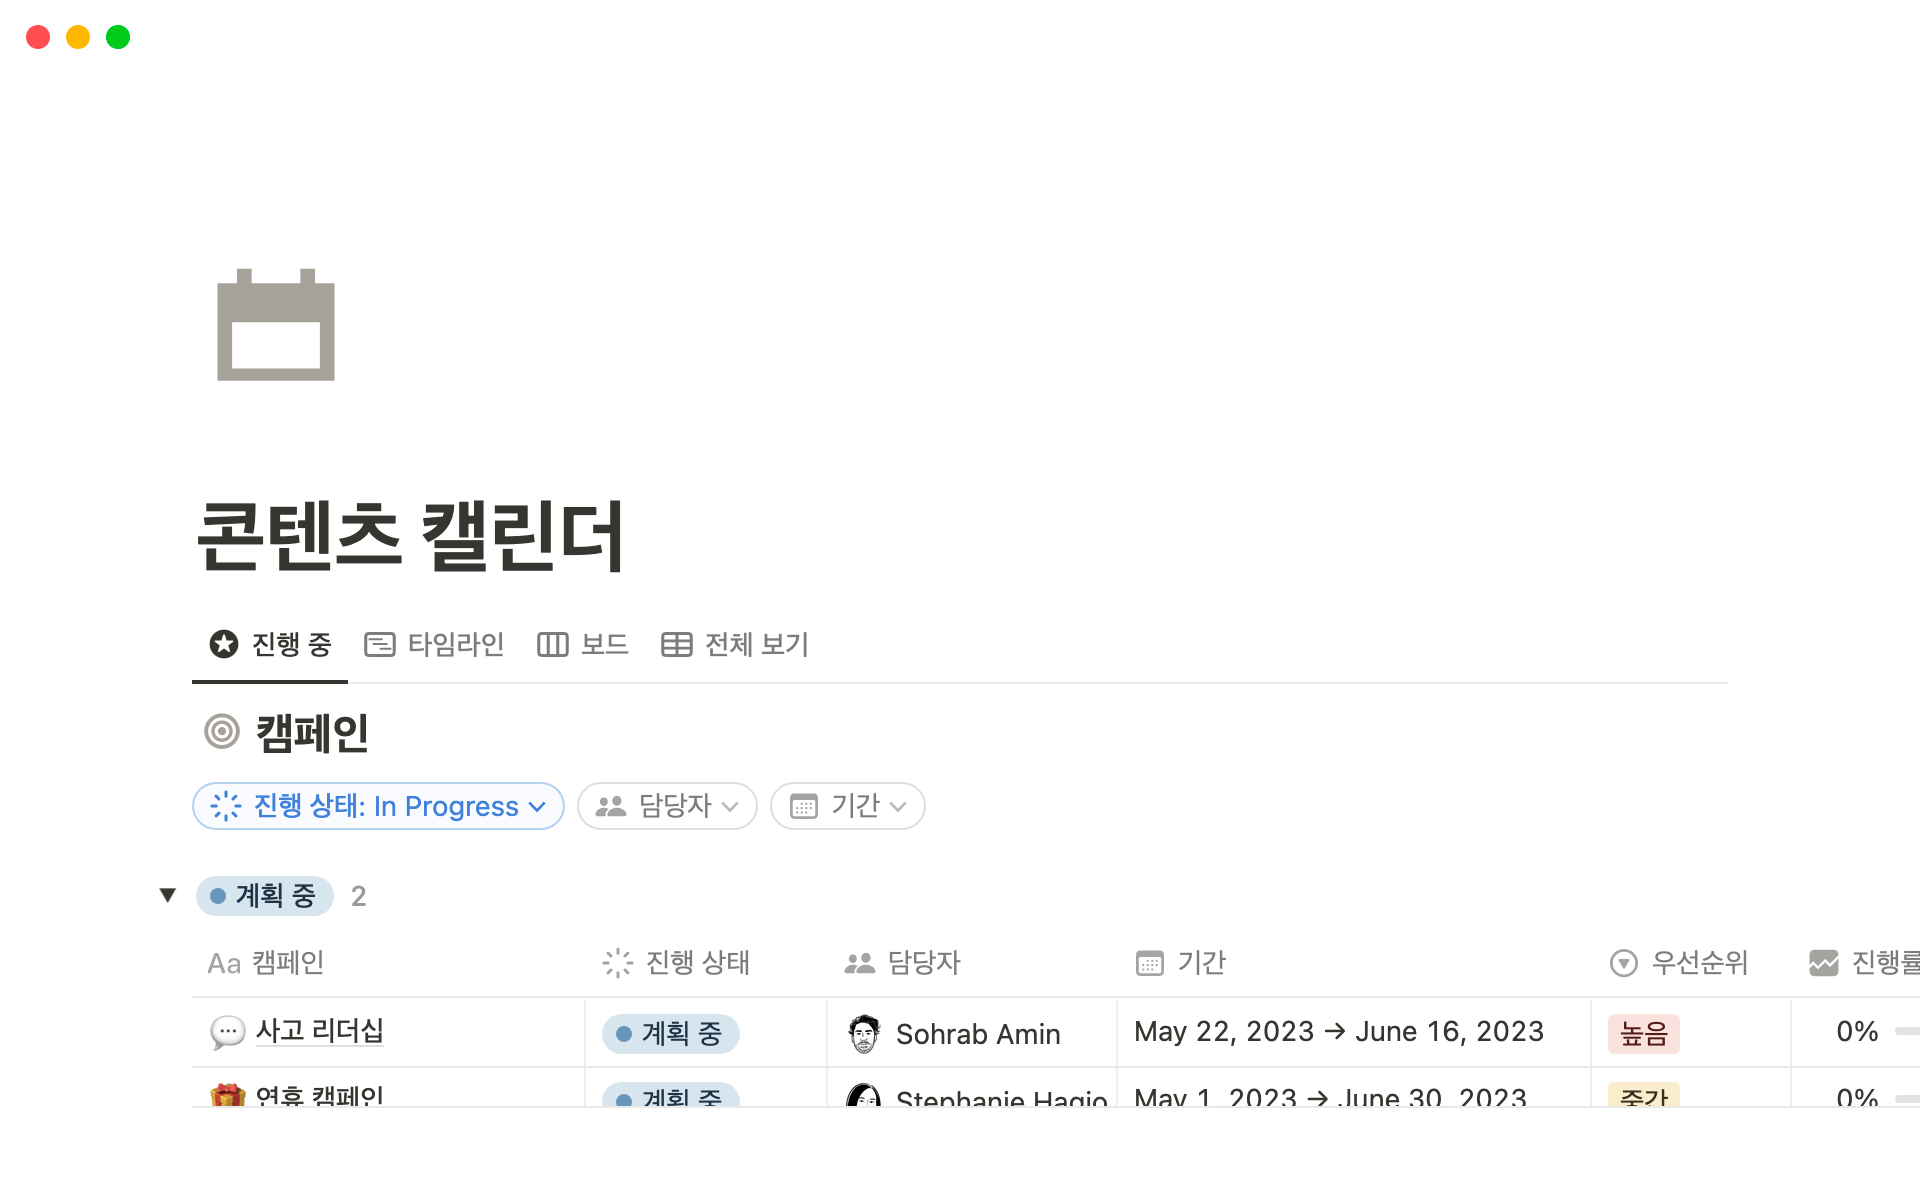This screenshot has height=1200, width=1920.
Task: Click the 계획 중 status badge in first row
Action: tap(670, 1033)
